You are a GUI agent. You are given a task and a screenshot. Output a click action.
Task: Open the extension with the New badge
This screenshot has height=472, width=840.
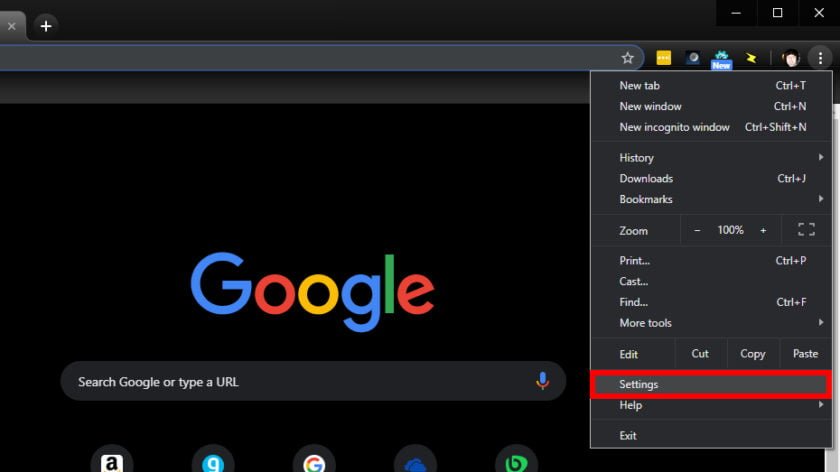pos(721,58)
